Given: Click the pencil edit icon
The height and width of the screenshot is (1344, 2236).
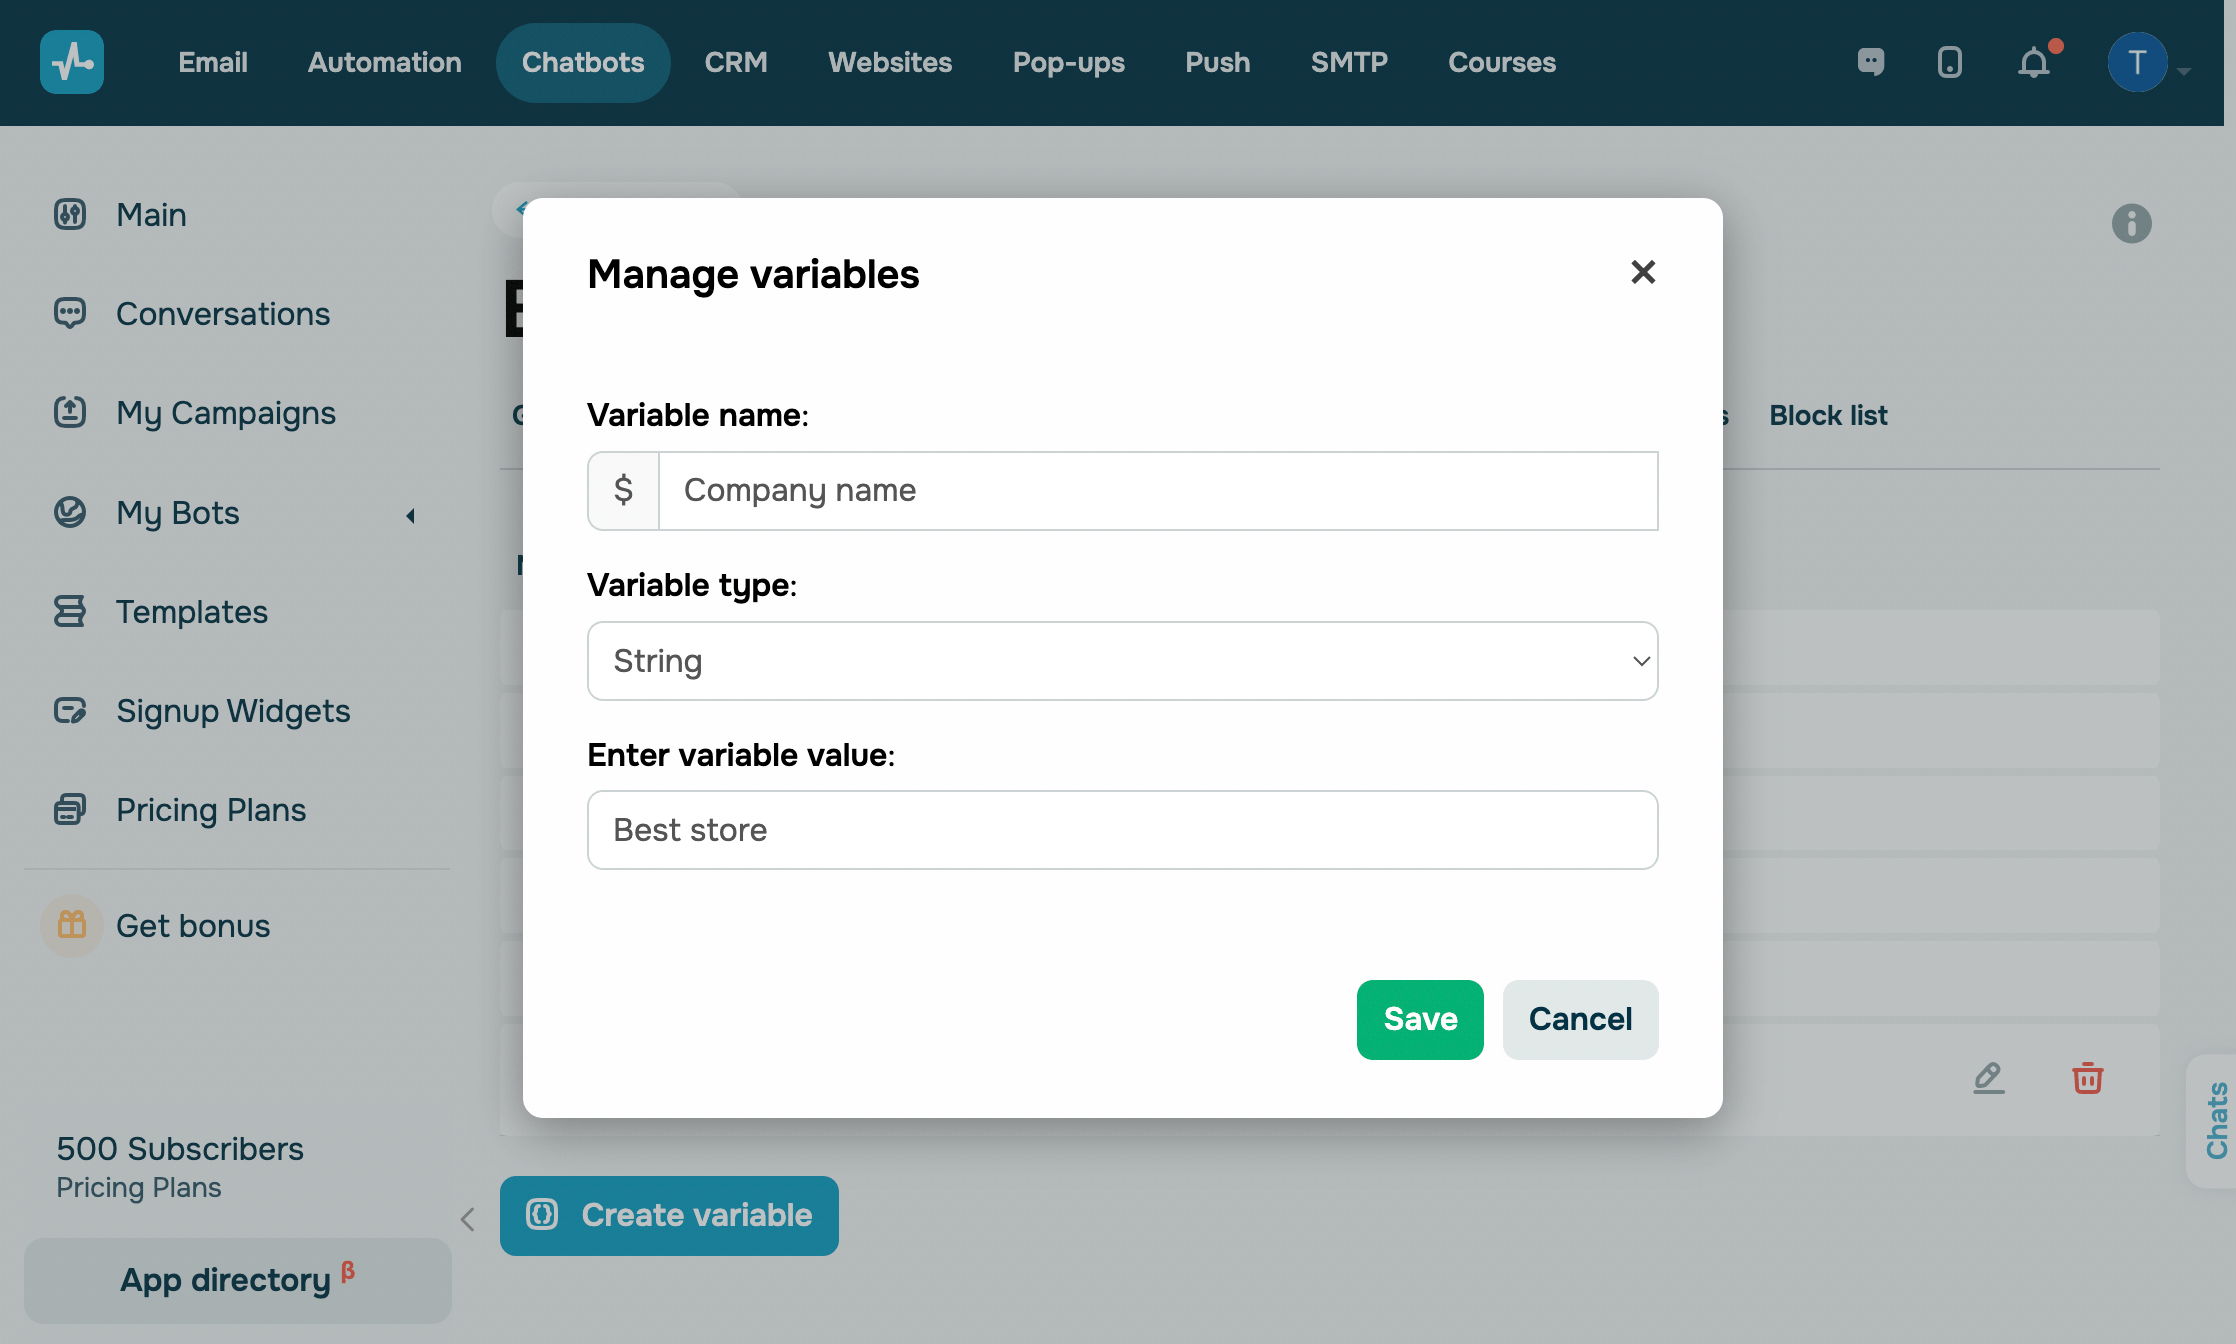Looking at the screenshot, I should click(1988, 1078).
